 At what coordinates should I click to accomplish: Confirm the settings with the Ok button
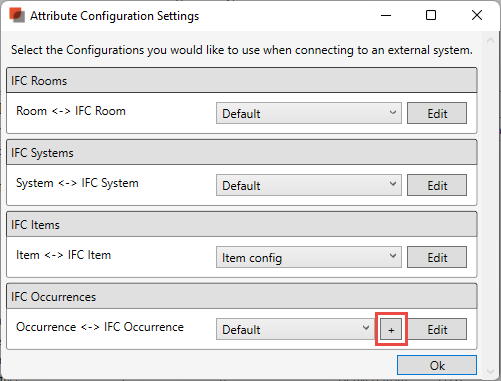(x=437, y=365)
